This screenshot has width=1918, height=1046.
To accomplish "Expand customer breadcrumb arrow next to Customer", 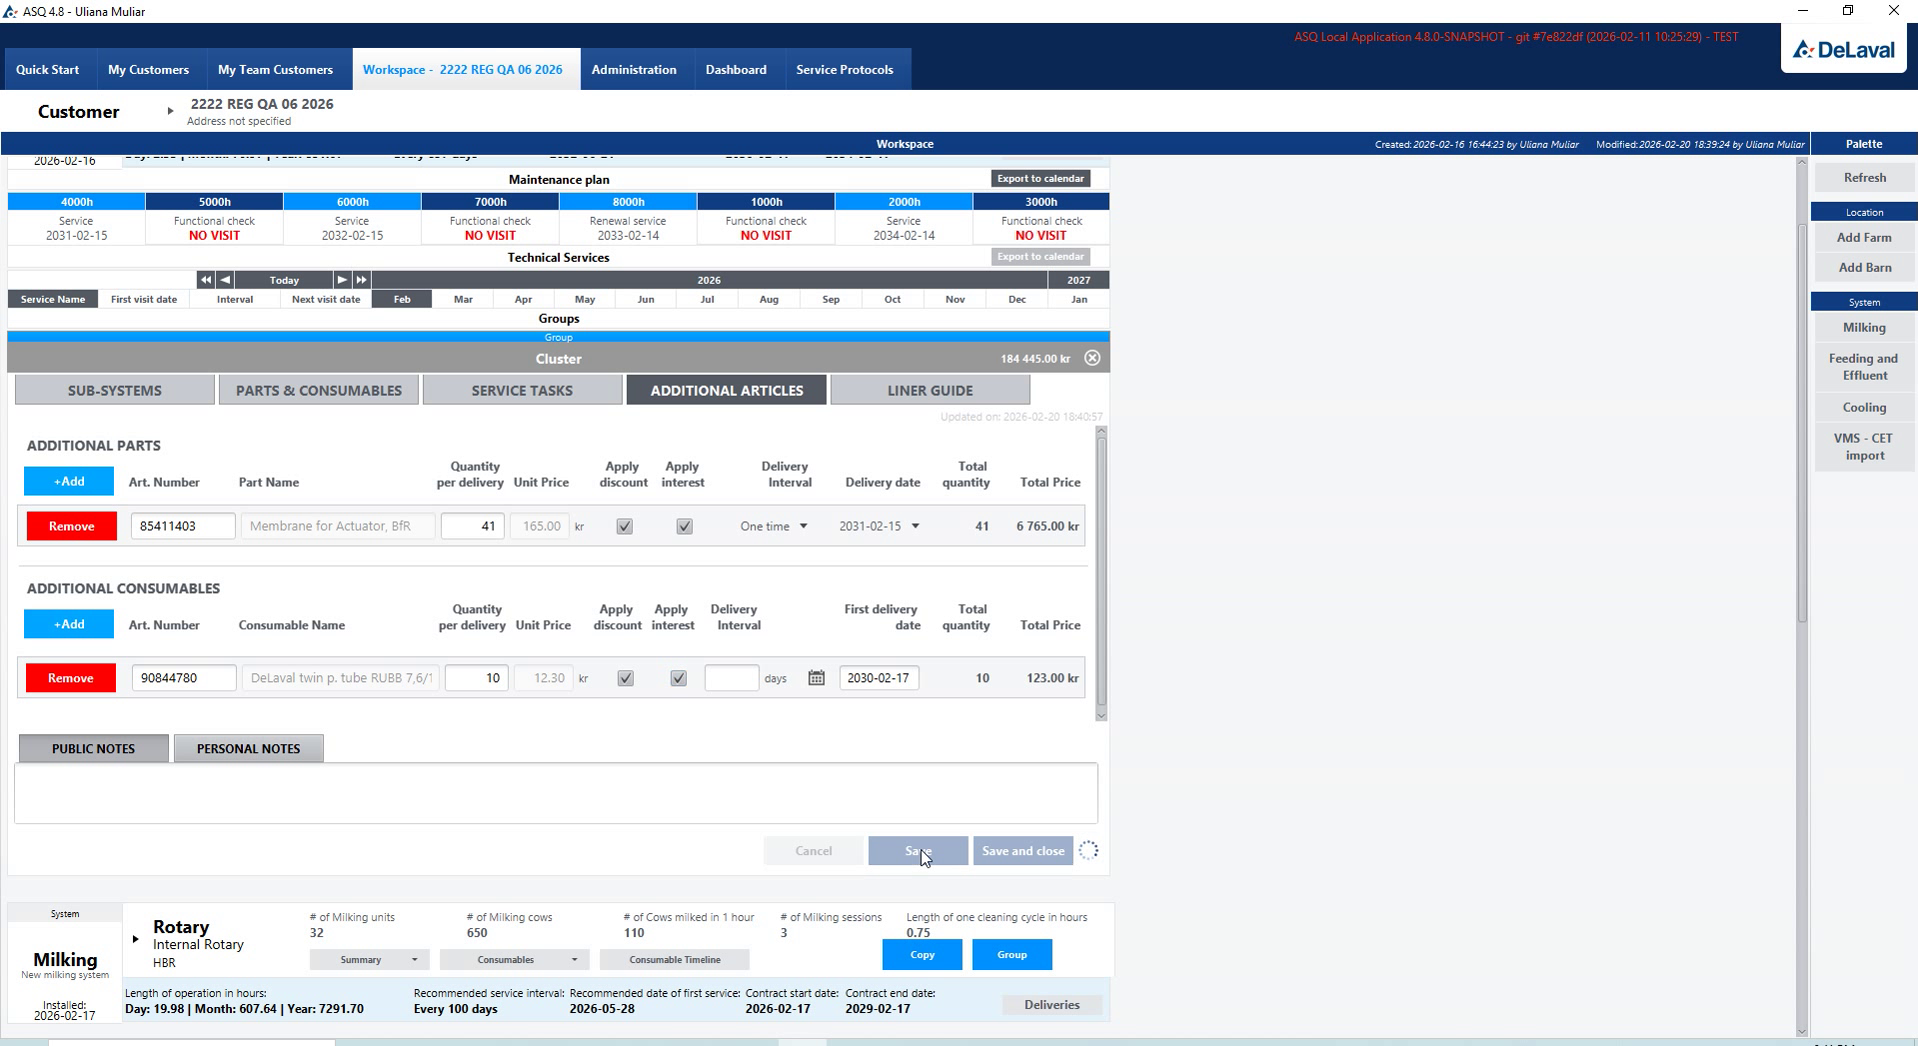I will 170,111.
